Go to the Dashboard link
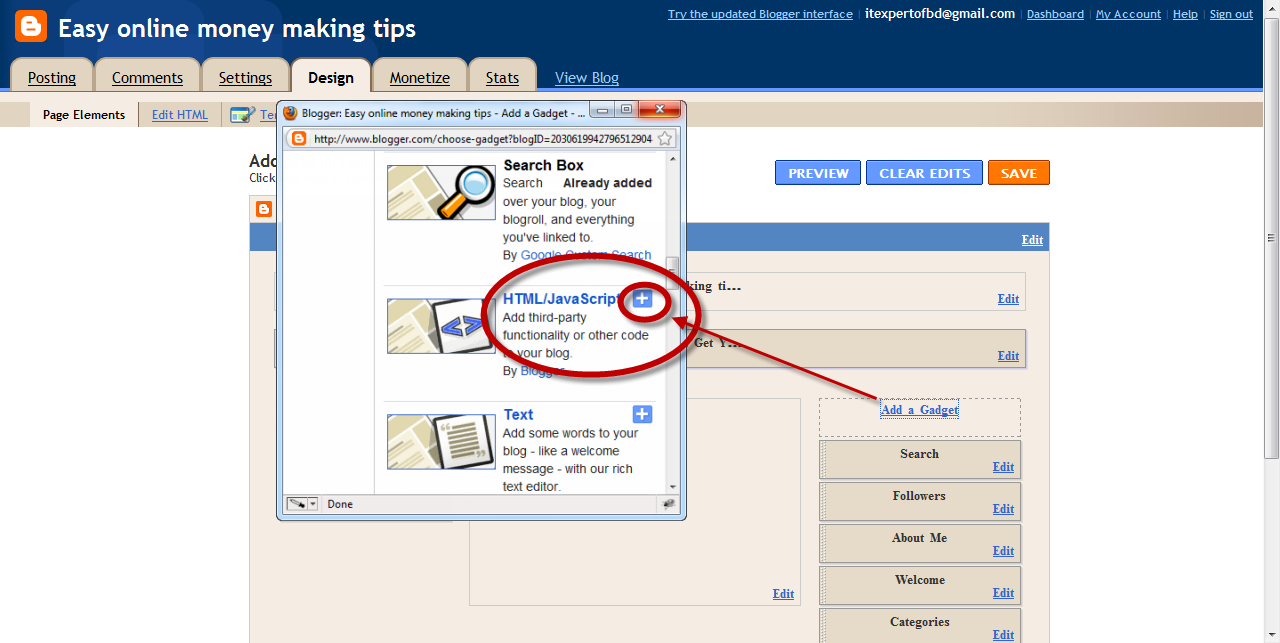The height and width of the screenshot is (643, 1280). [x=1055, y=14]
